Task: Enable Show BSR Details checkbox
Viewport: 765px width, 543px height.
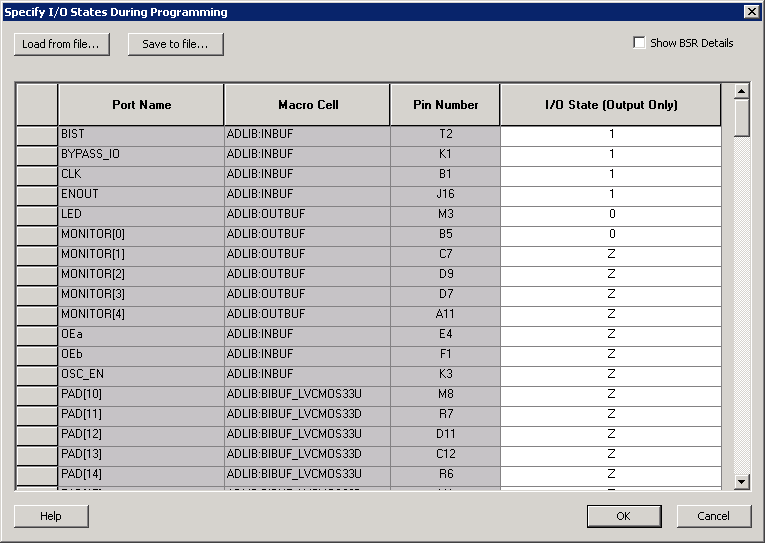Action: coord(640,43)
